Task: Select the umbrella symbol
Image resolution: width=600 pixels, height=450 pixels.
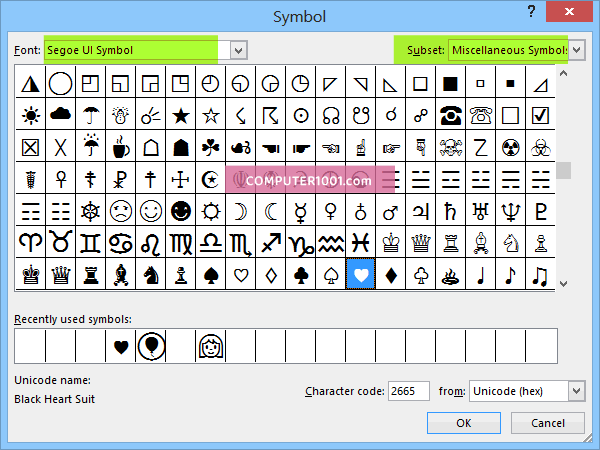Action: 90,115
